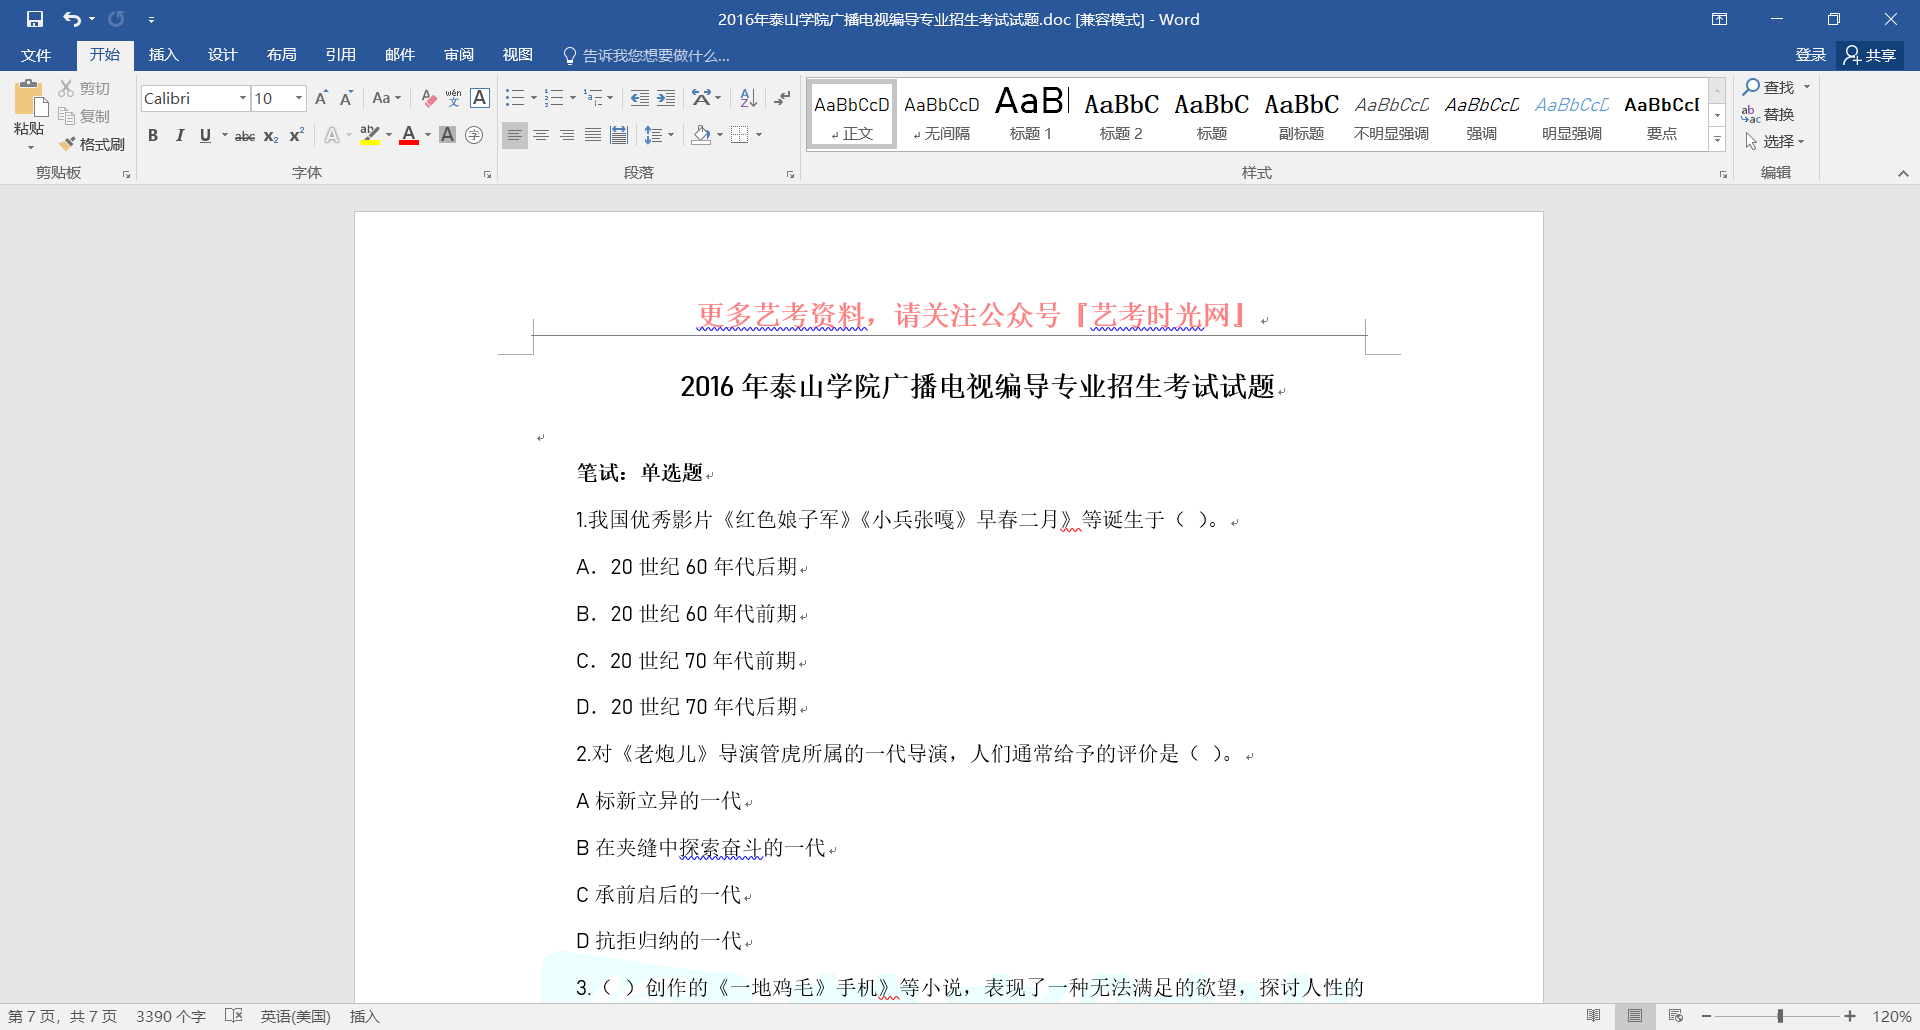Screen dimensions: 1920x1030
Task: Open the font size dropdown
Action: [298, 98]
